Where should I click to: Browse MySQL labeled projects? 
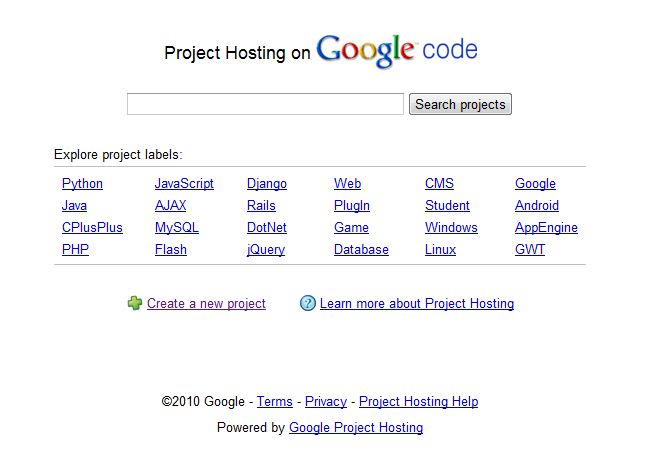(177, 228)
